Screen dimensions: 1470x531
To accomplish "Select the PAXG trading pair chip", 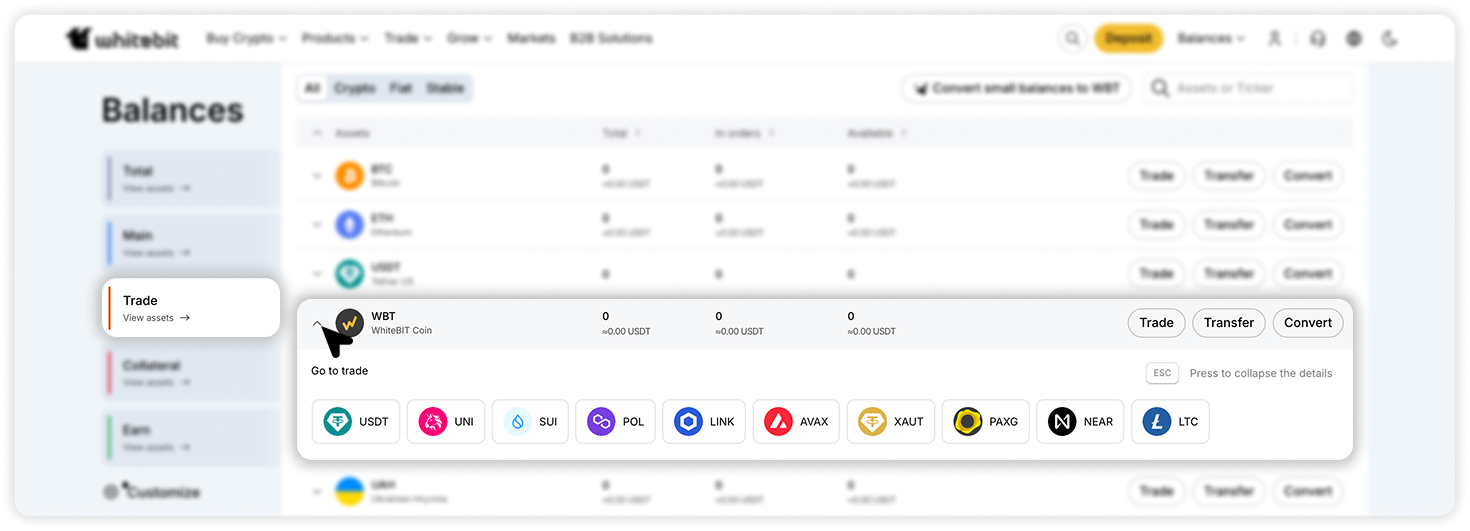I will pyautogui.click(x=985, y=422).
